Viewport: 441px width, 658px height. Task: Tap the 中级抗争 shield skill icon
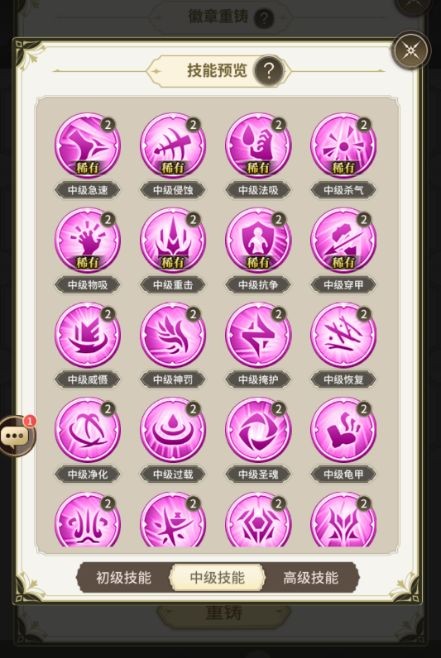(258, 241)
